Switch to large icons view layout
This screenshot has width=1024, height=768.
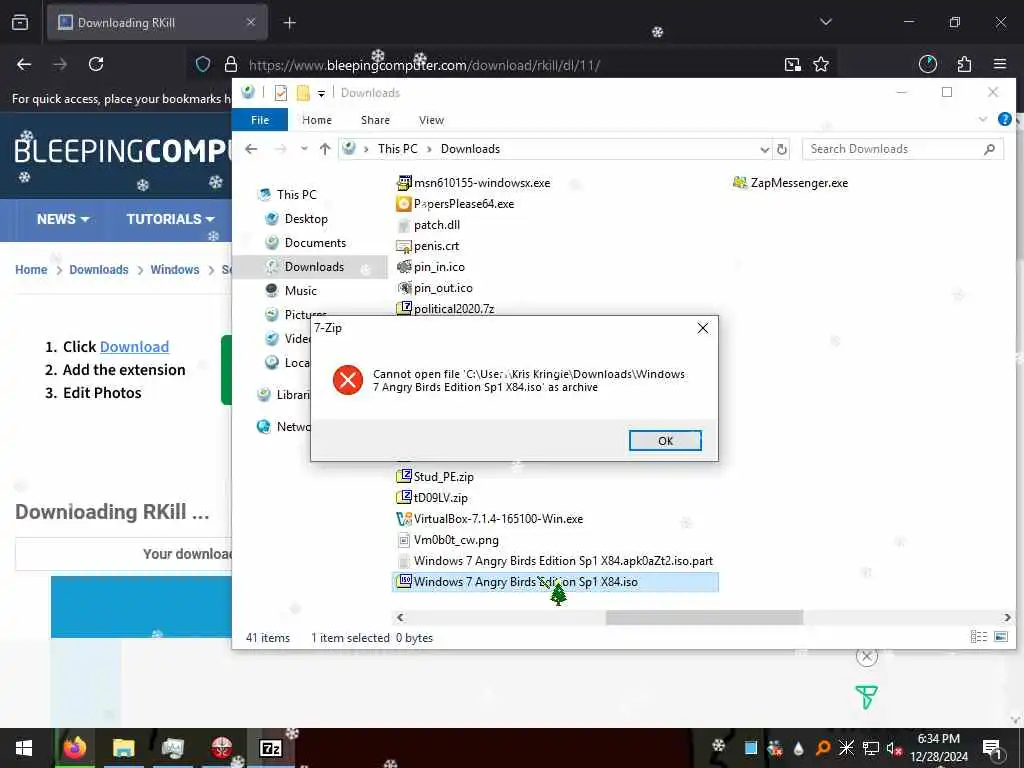pos(1000,637)
